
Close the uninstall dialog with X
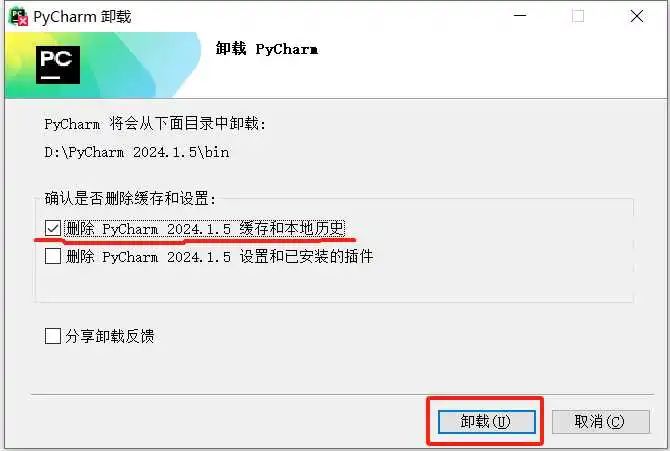click(637, 16)
